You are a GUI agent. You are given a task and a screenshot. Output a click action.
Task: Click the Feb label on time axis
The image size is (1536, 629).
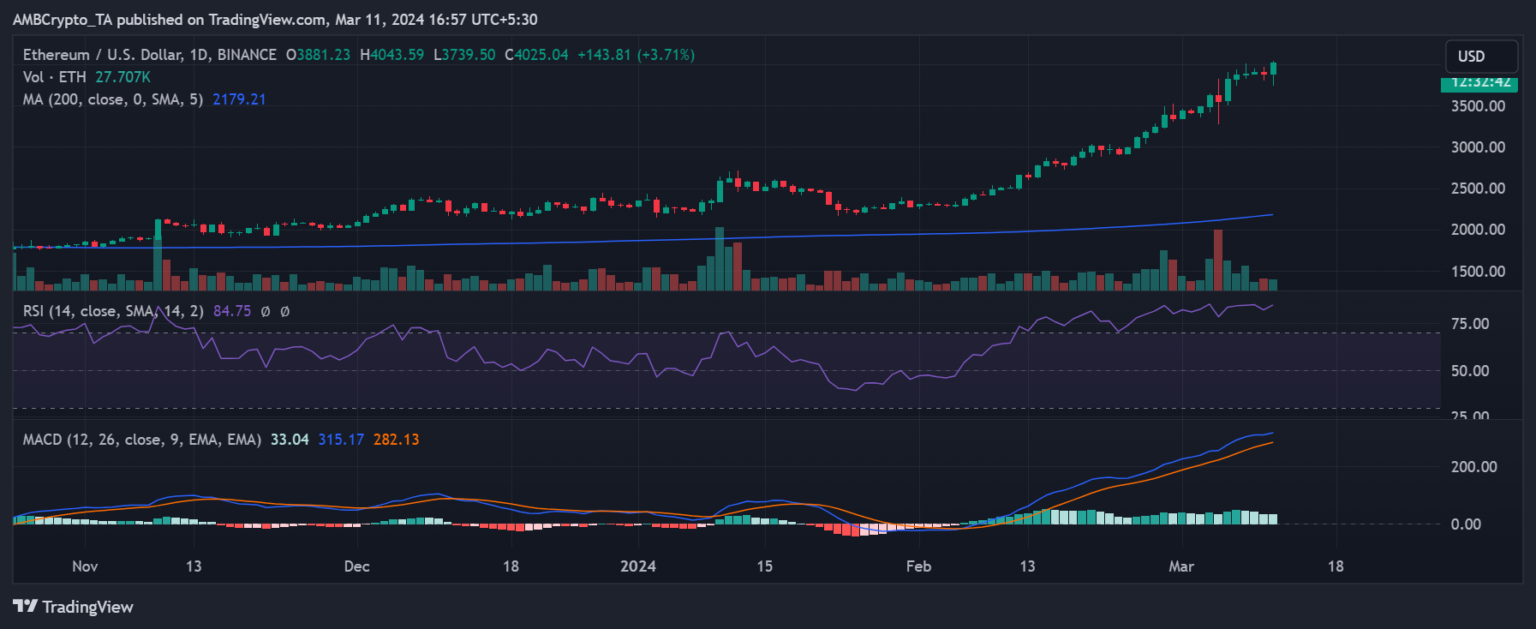coord(918,566)
